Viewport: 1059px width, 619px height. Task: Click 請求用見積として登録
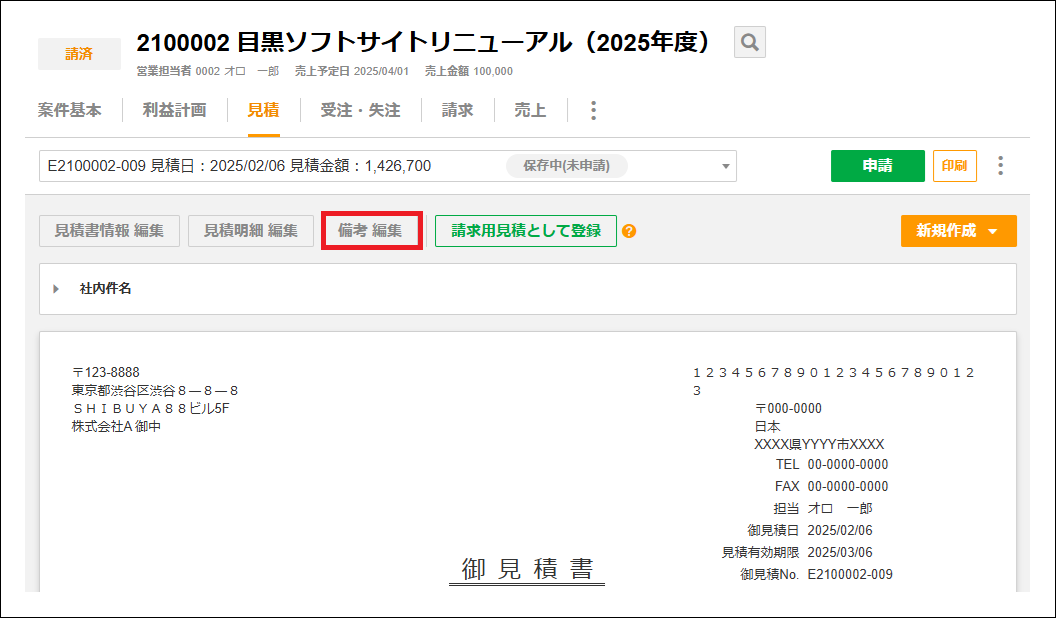click(525, 230)
